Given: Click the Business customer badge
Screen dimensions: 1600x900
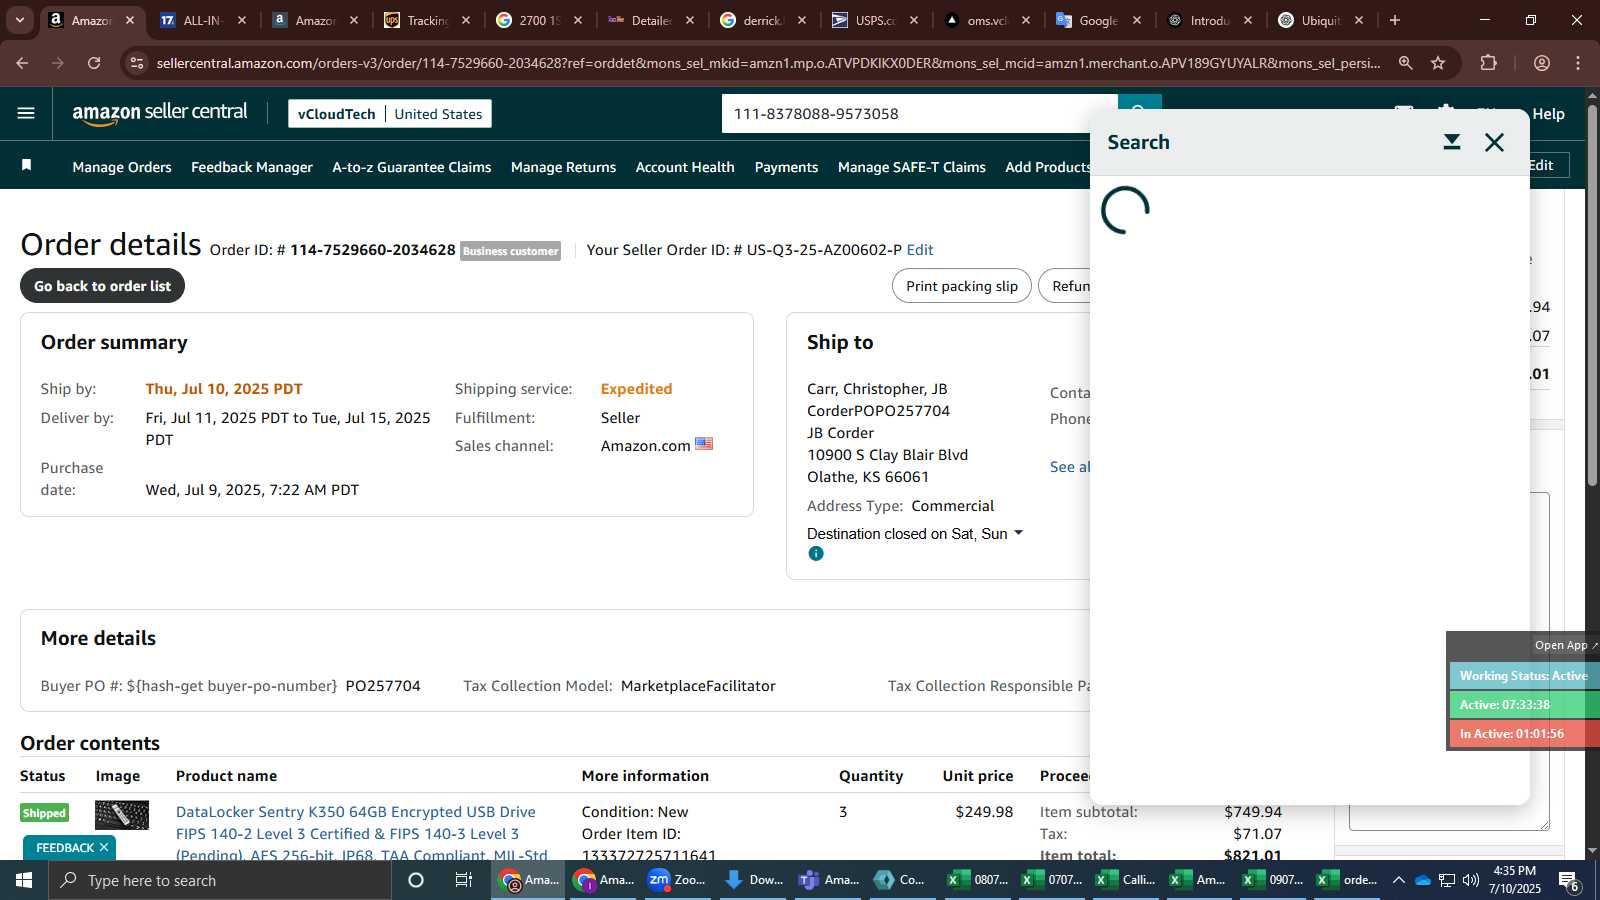Looking at the screenshot, I should click(510, 251).
